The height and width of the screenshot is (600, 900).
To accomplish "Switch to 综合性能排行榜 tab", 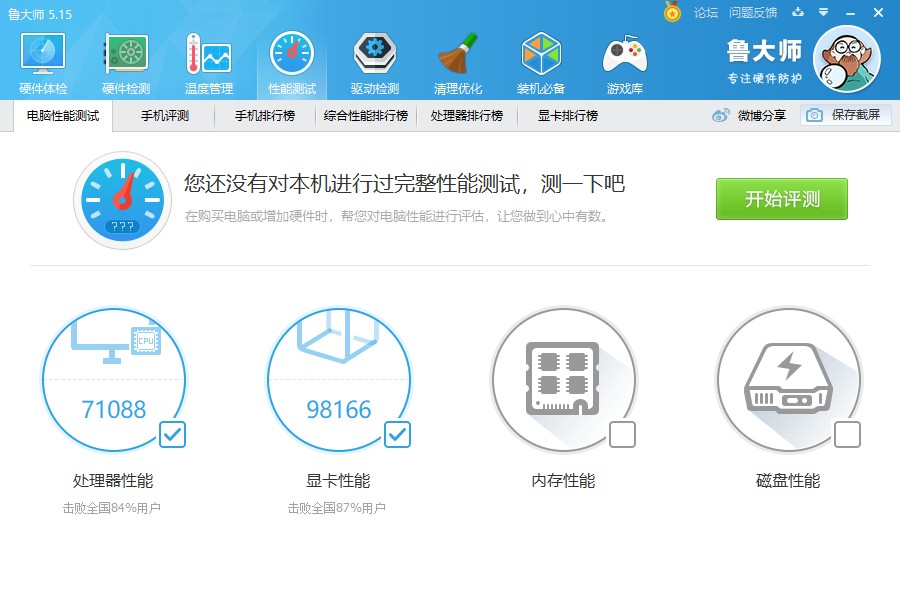I will [366, 116].
